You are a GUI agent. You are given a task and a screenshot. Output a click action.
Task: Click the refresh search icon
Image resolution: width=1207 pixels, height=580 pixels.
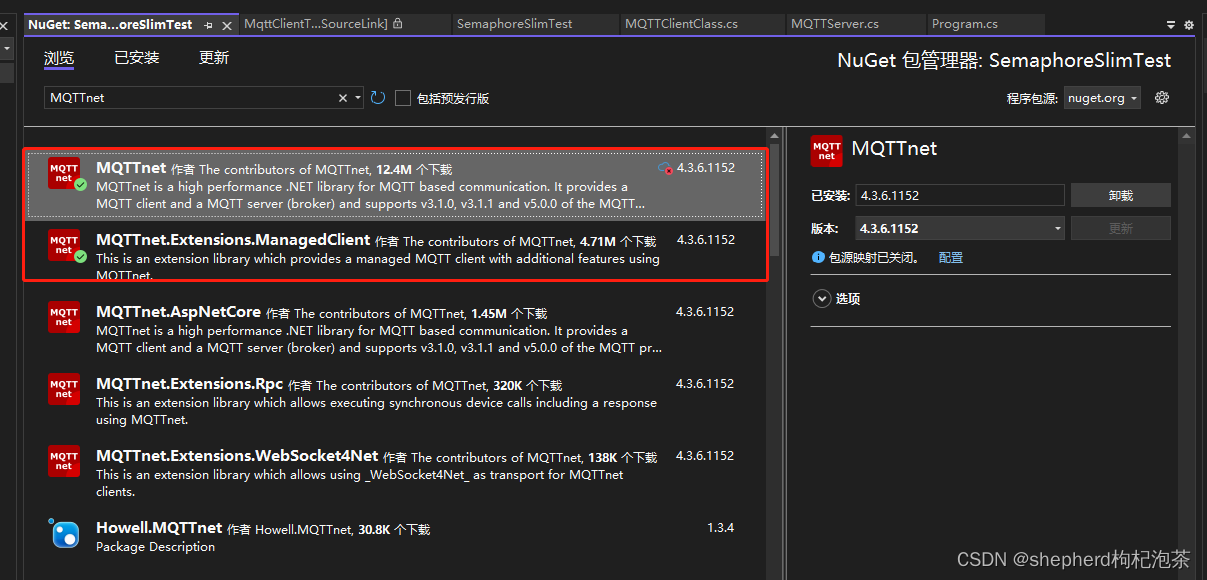click(x=377, y=97)
